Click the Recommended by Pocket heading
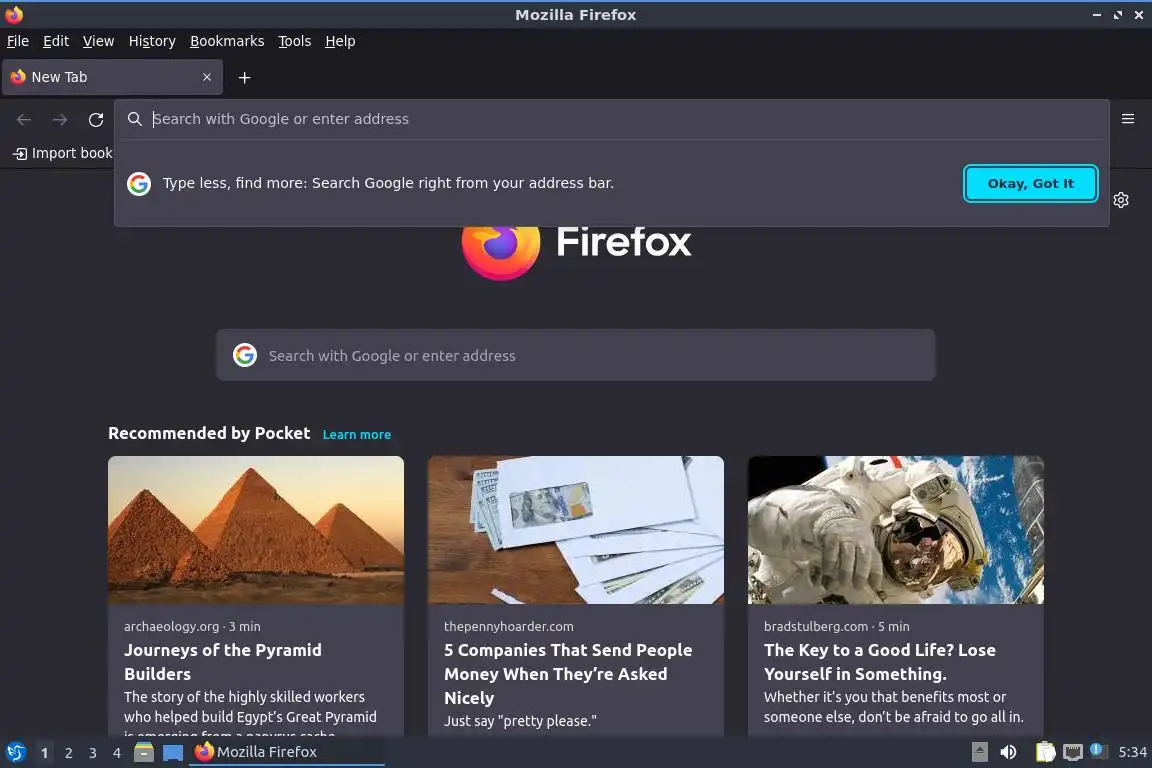This screenshot has height=768, width=1152. tap(209, 434)
